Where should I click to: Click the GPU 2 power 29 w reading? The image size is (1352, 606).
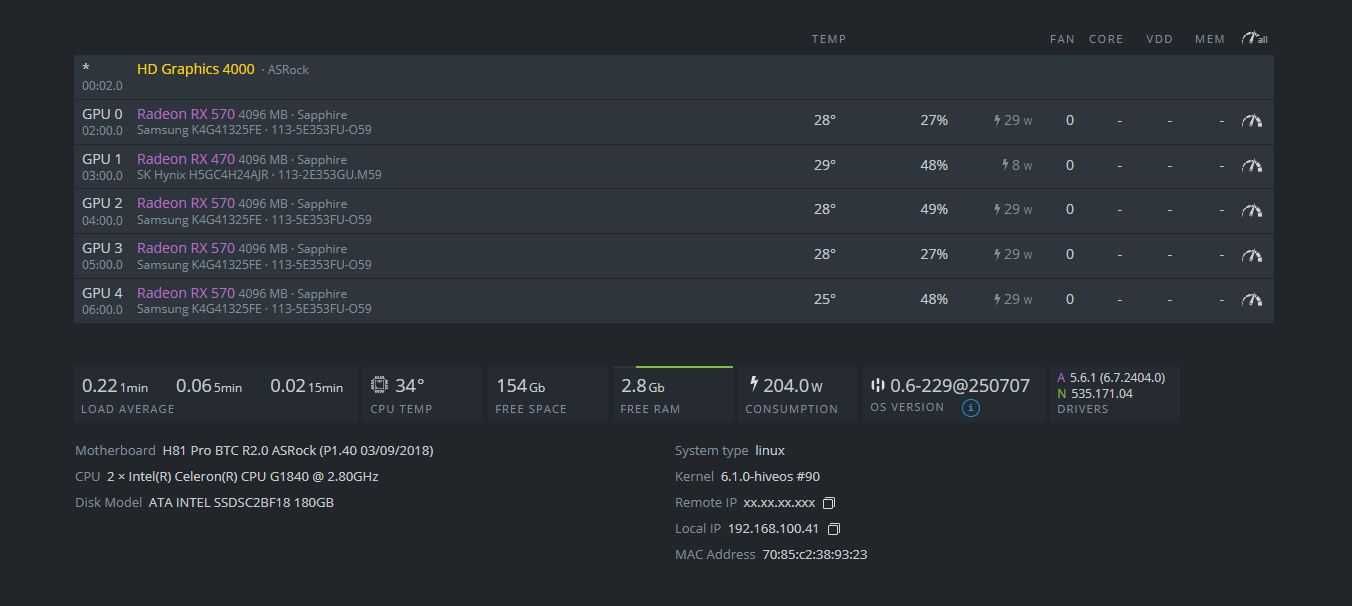1012,210
